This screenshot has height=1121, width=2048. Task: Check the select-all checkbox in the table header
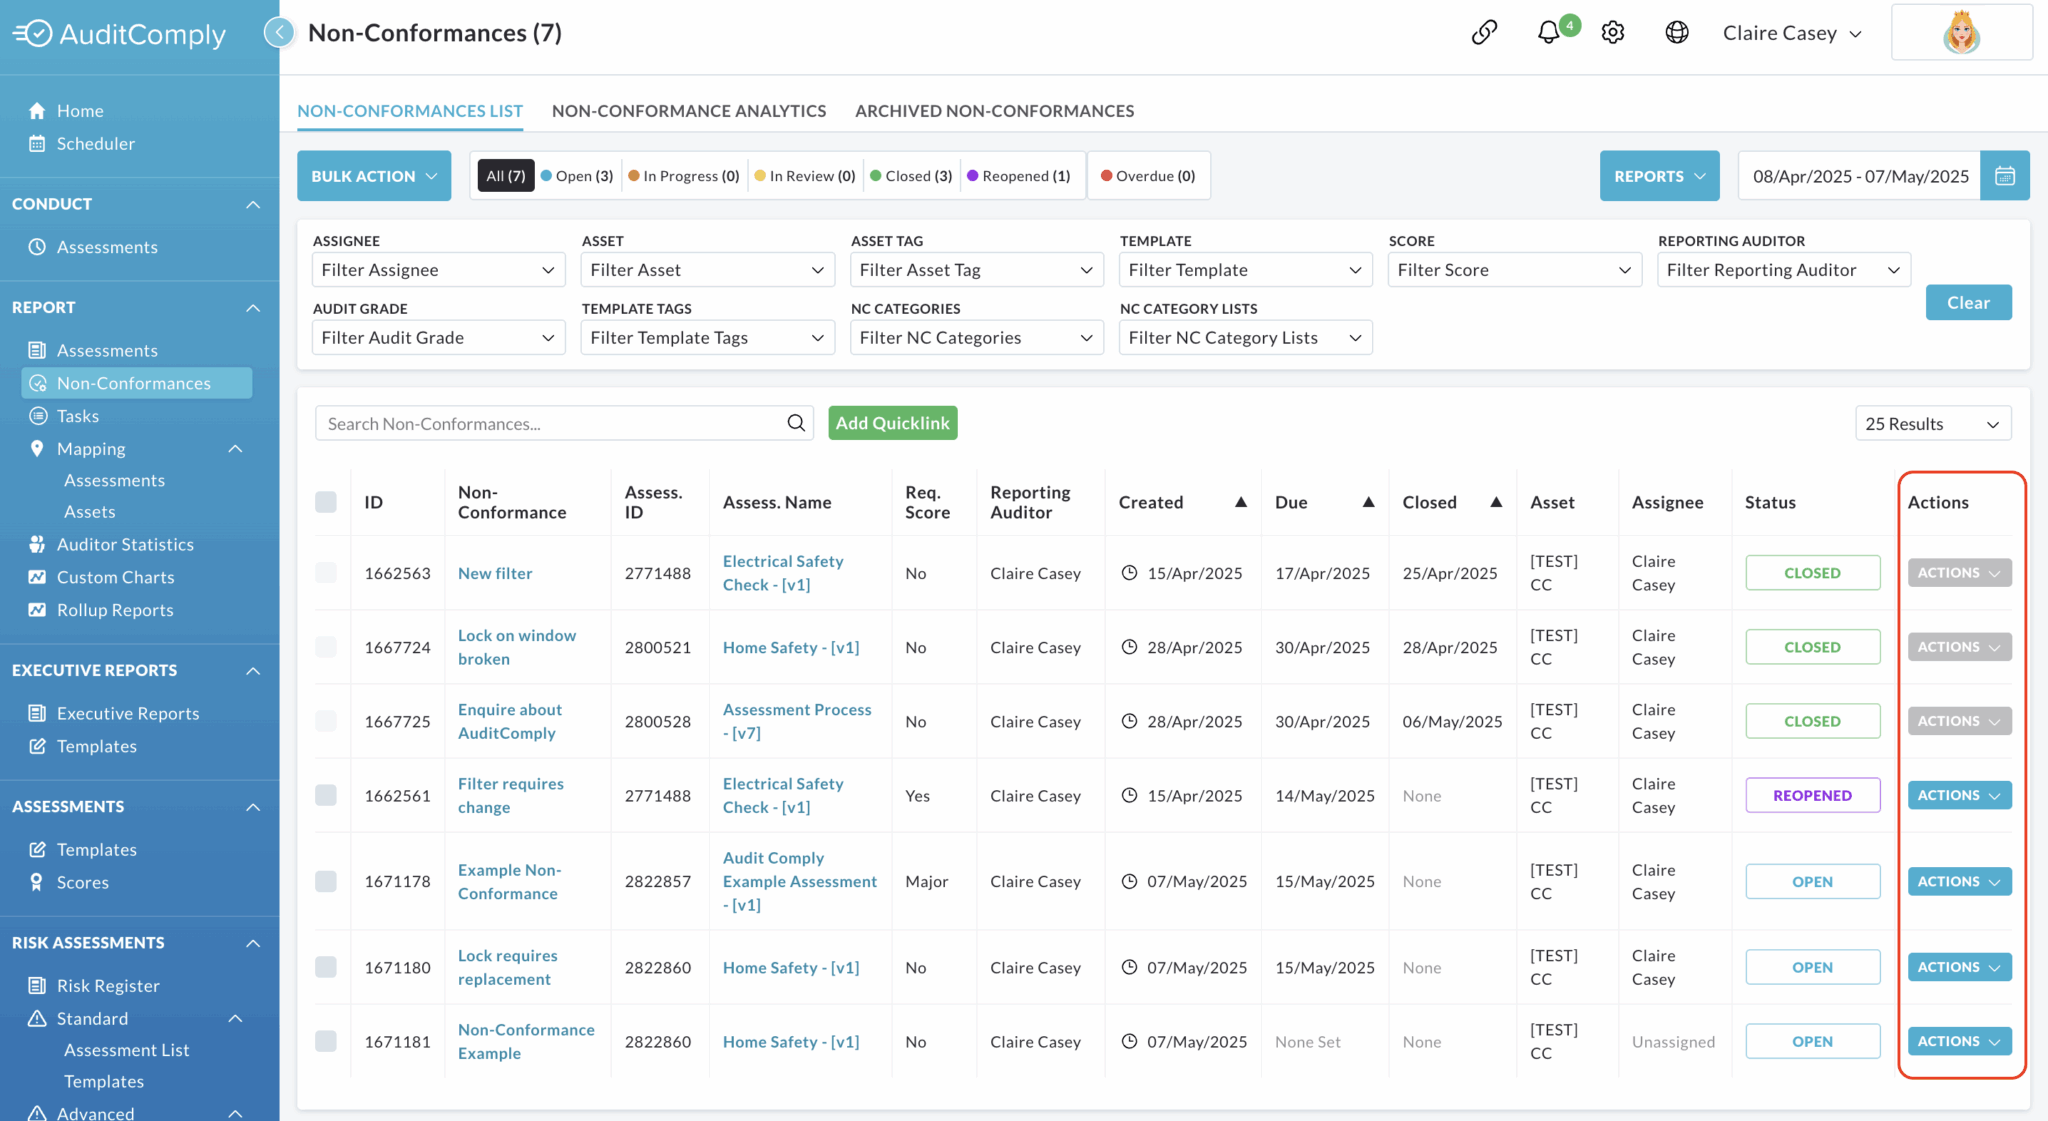[326, 502]
